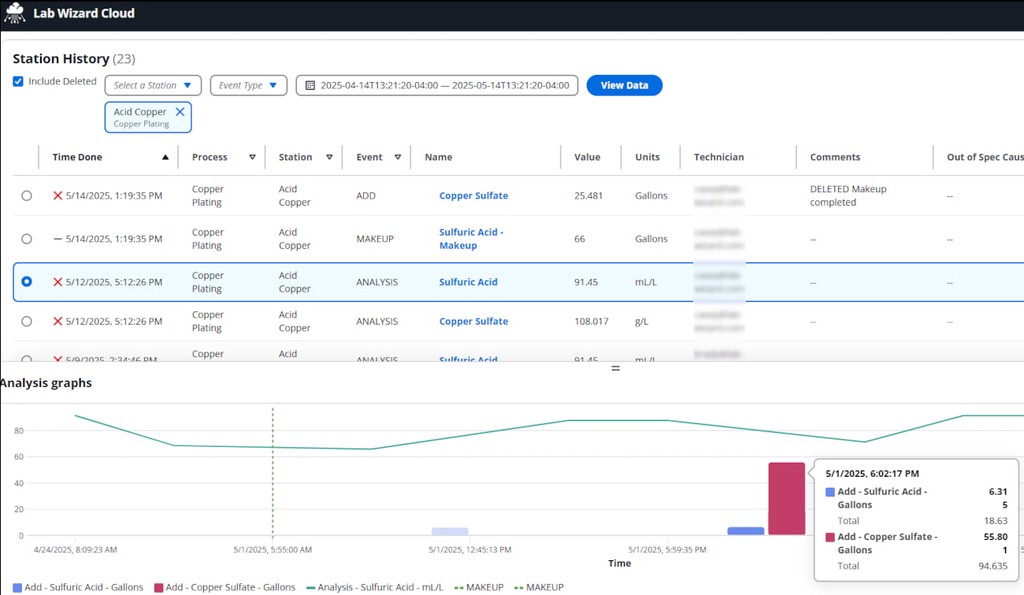1024x595 pixels.
Task: Click the panel splitter handle above Analysis graphs
Action: pos(615,368)
